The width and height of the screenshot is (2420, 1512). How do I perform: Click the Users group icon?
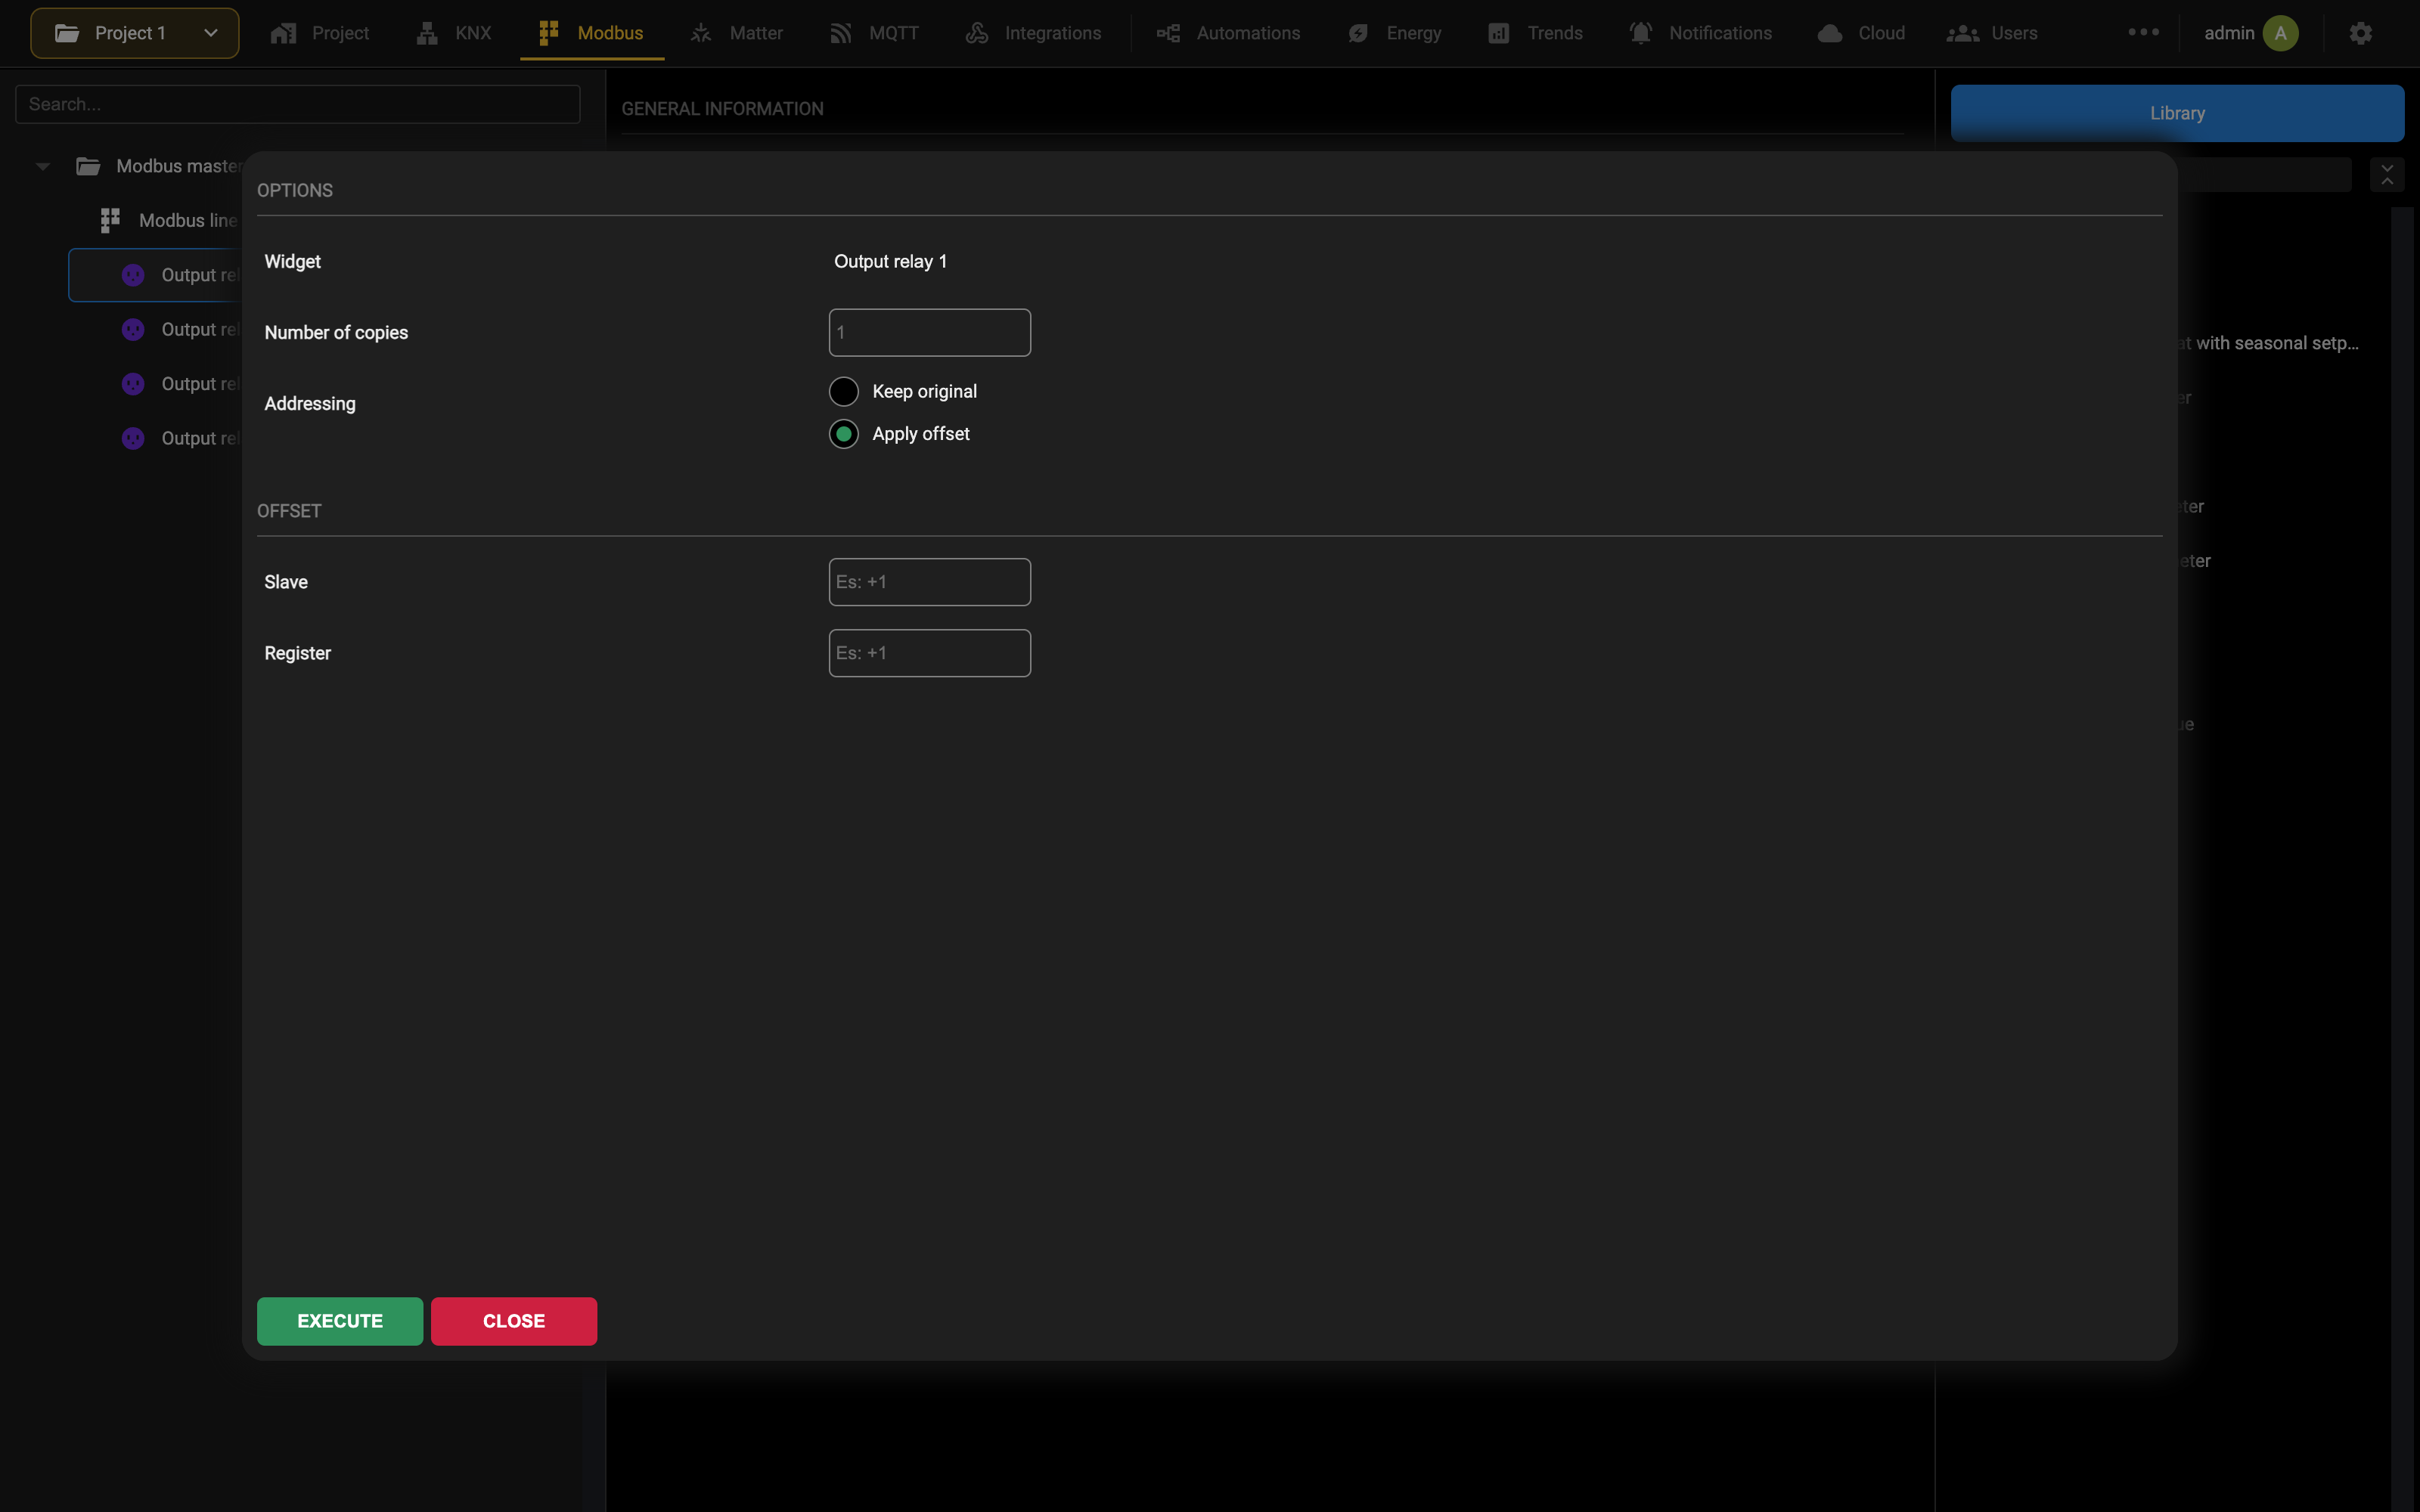(1962, 33)
